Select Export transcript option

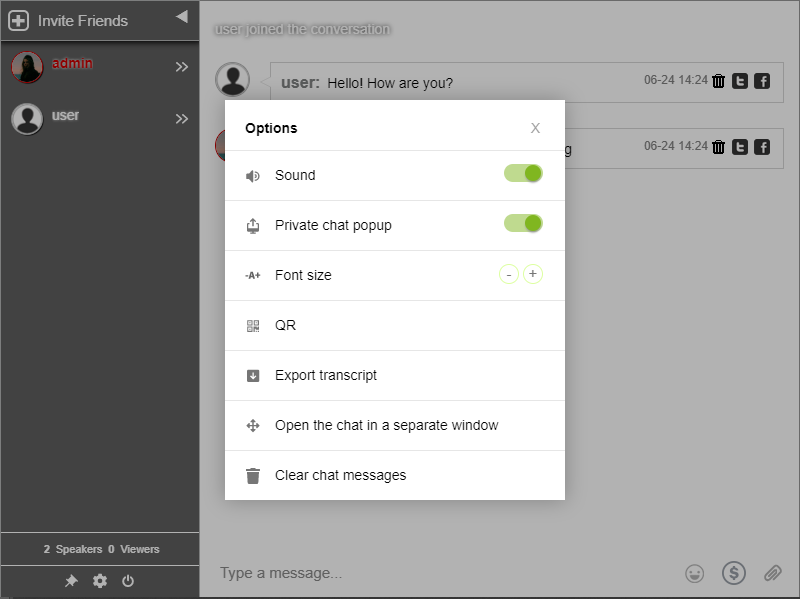click(395, 376)
